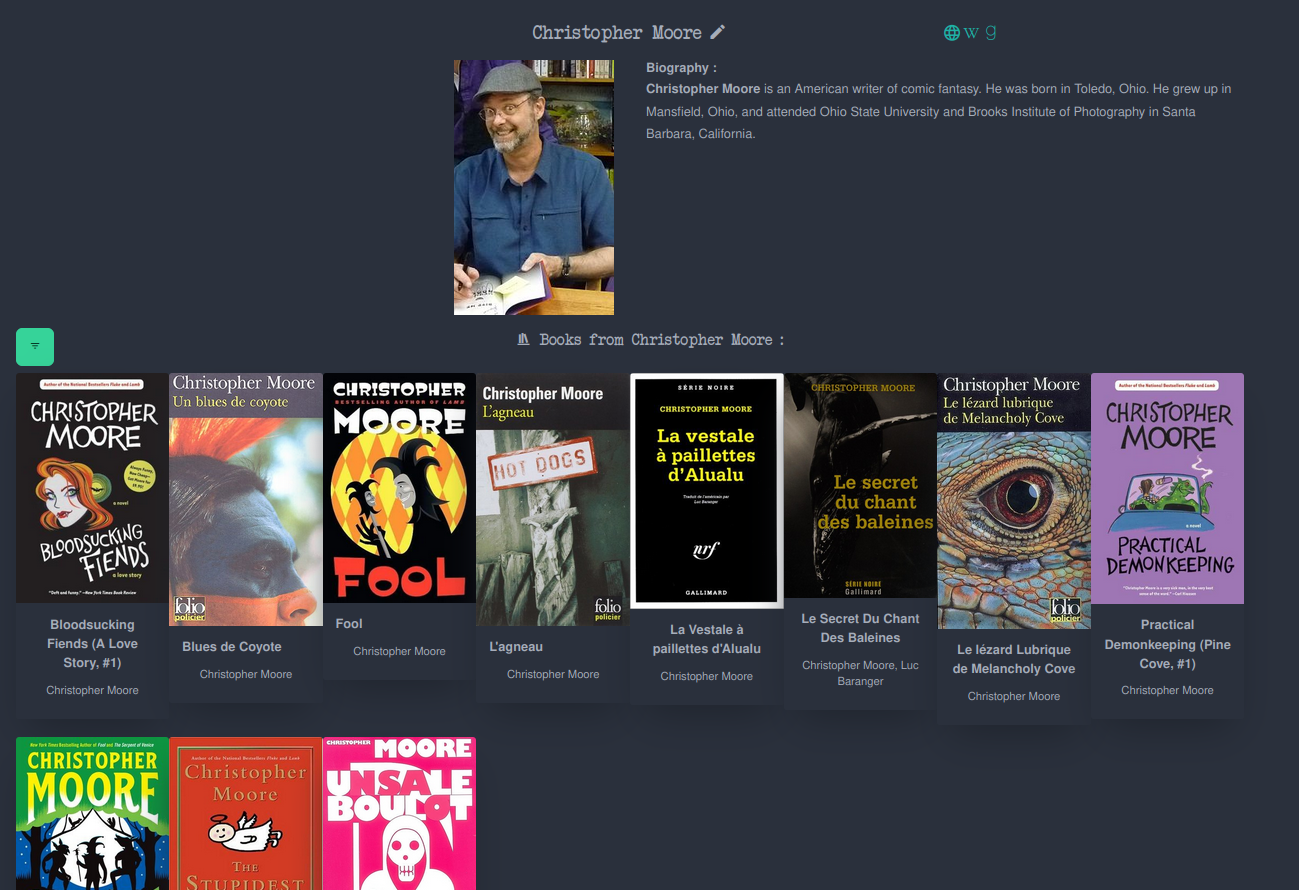Click title 'La Vestale à paillettes d'Alualu'
The image size is (1299, 890).
coord(707,639)
